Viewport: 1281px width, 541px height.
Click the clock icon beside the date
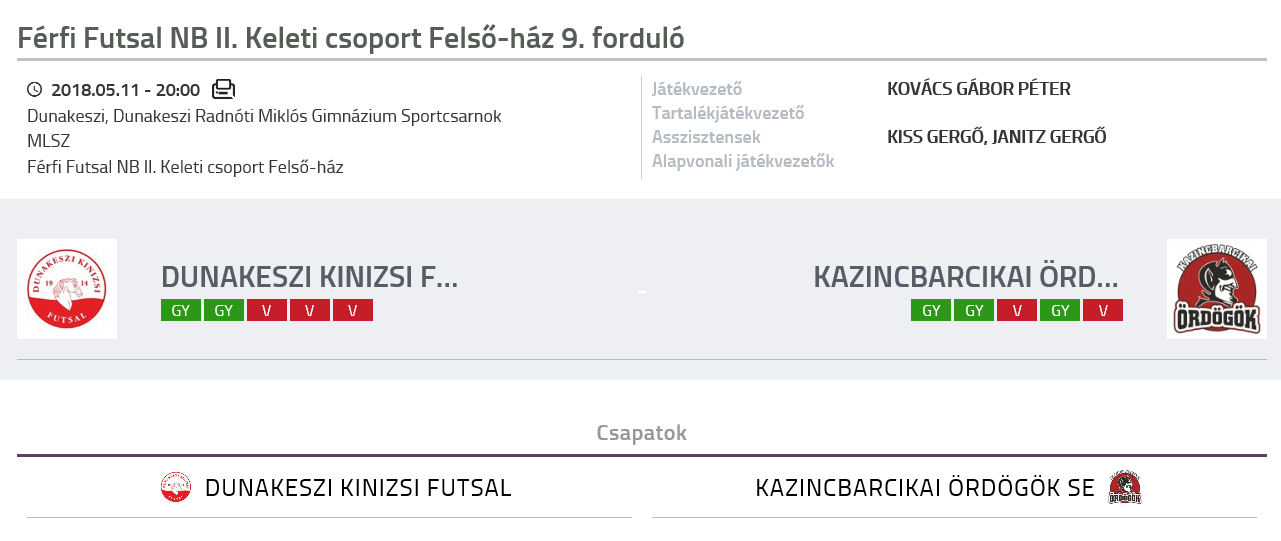[x=35, y=90]
